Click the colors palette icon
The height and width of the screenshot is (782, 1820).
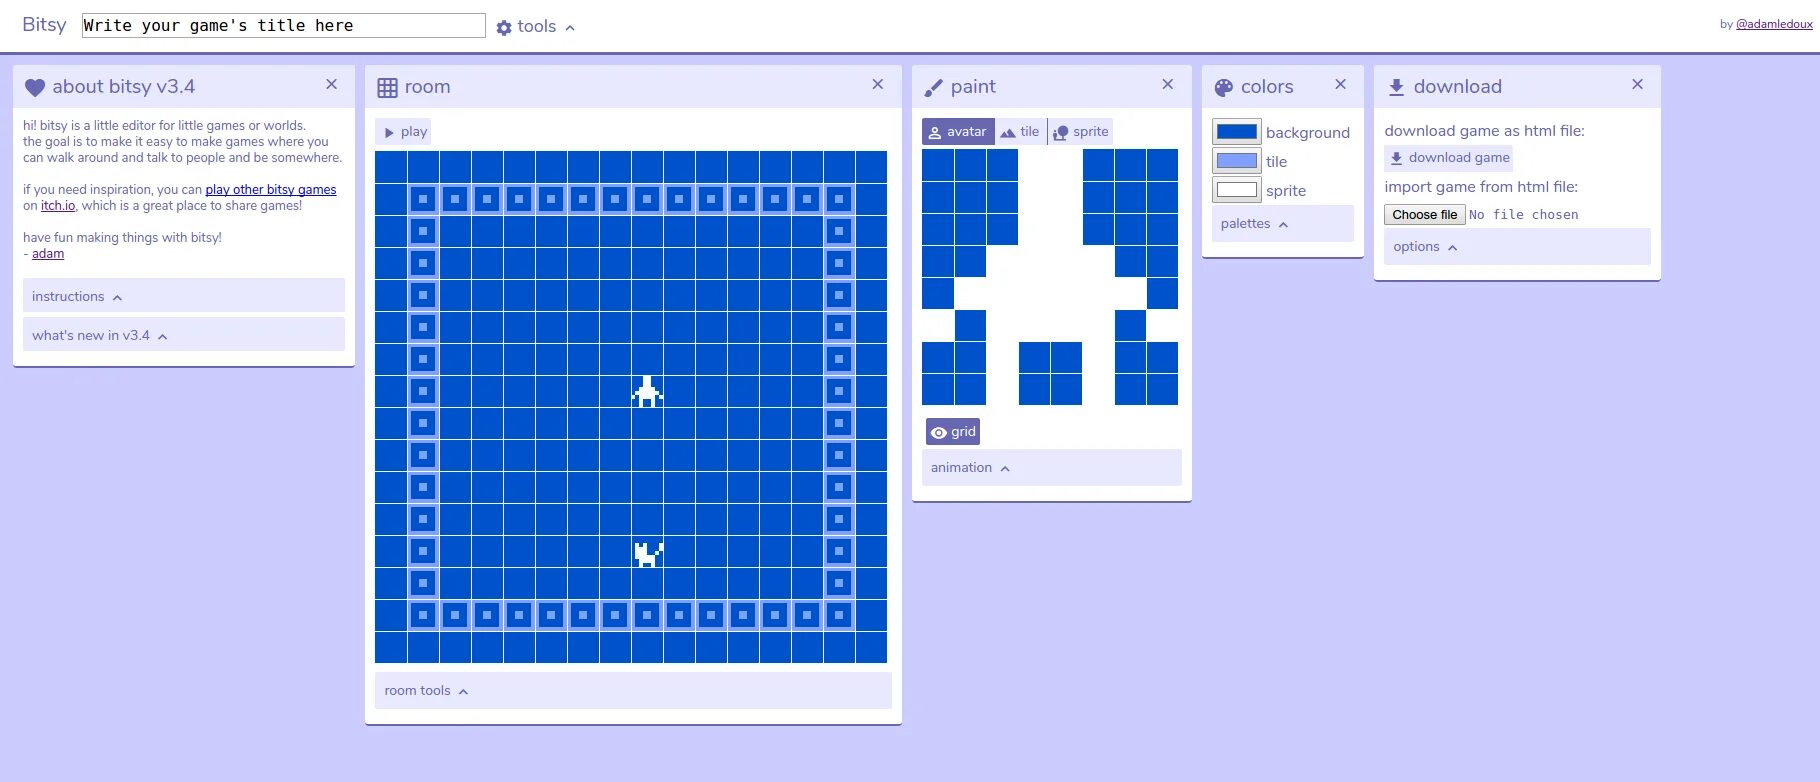coord(1224,88)
